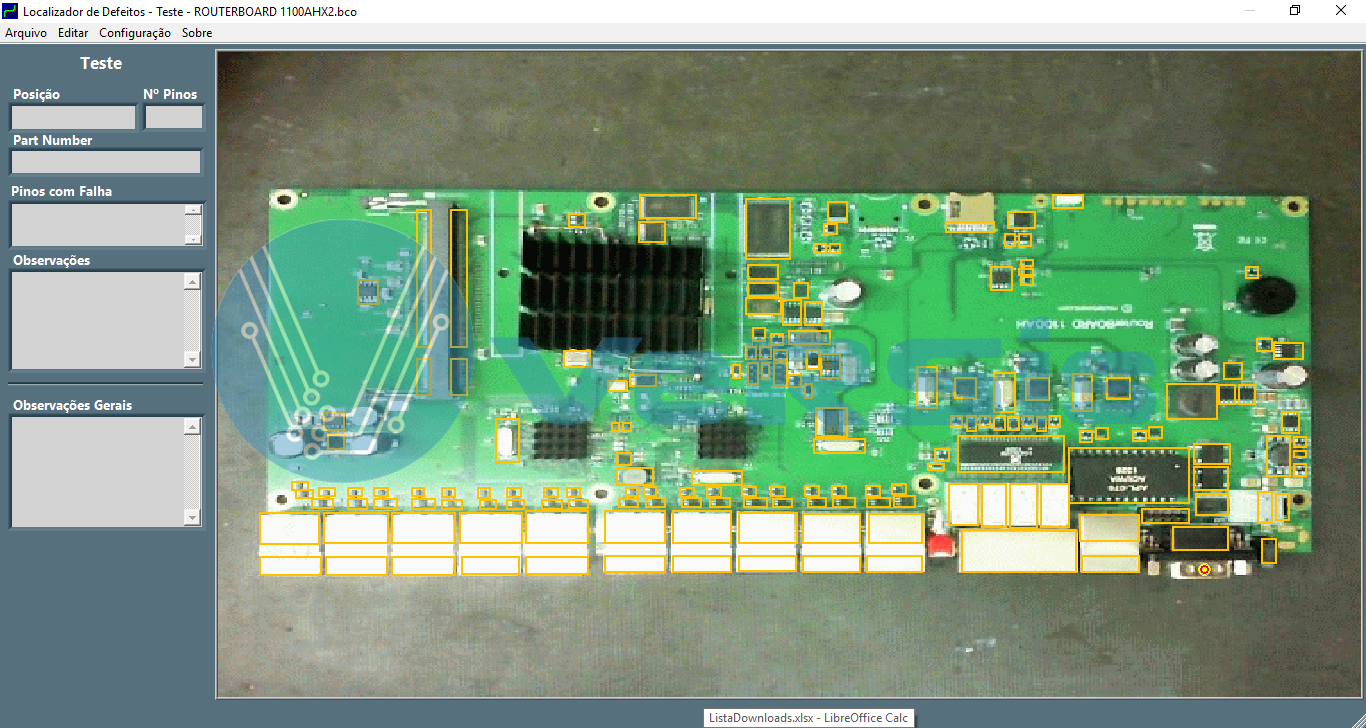The height and width of the screenshot is (728, 1366).
Task: Restore down the Localizador de Defeitos window
Action: point(1295,11)
